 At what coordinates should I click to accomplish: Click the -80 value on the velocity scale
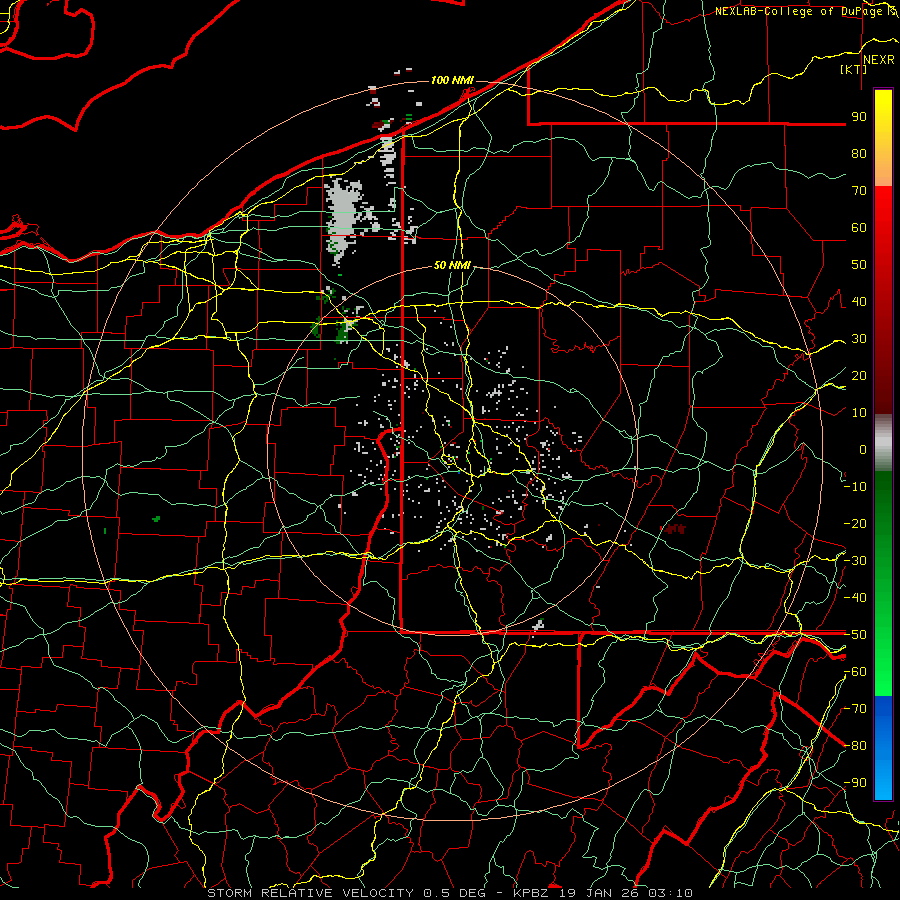point(855,746)
